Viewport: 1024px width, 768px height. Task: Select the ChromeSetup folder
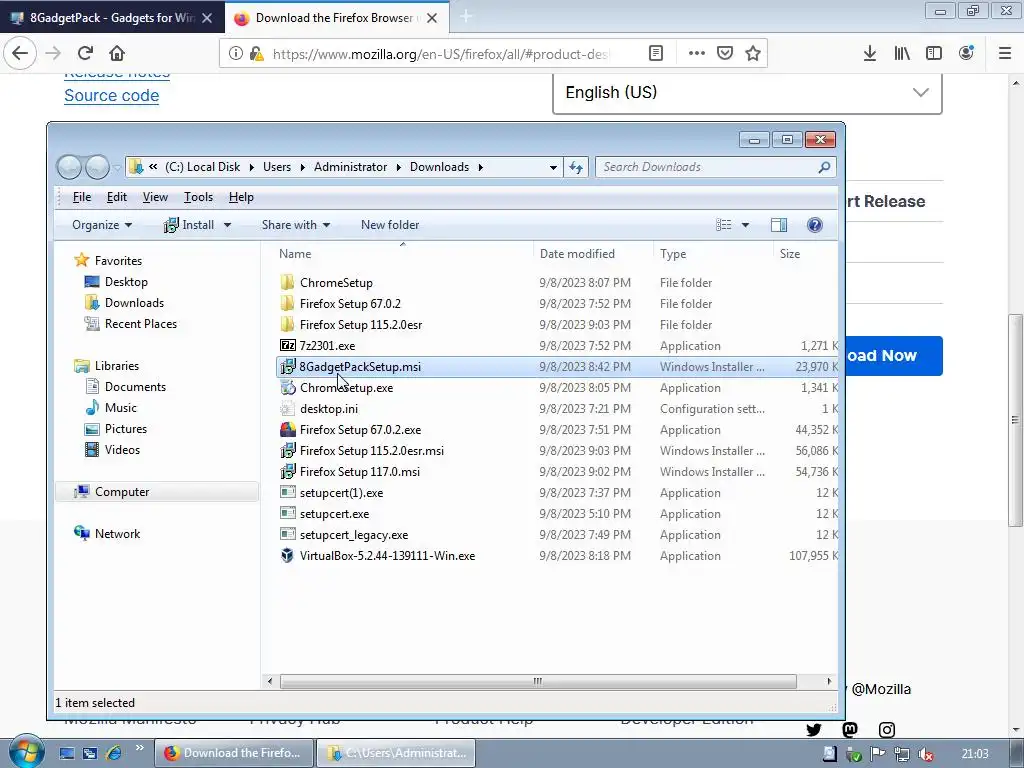(336, 283)
